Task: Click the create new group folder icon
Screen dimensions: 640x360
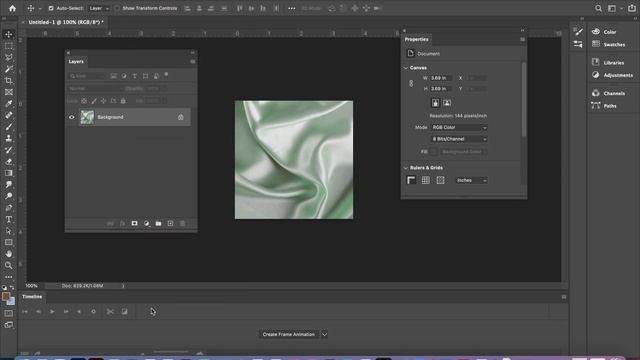Action: point(158,224)
